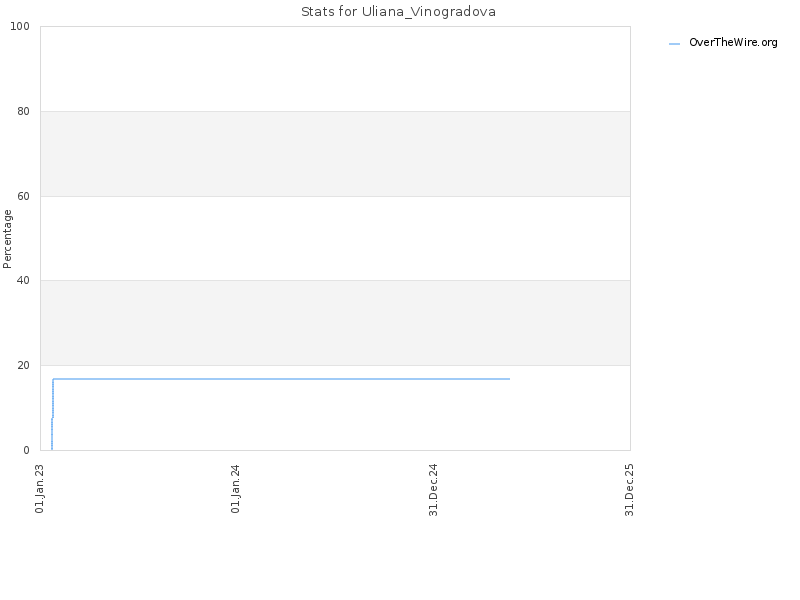The width and height of the screenshot is (800, 600).
Task: Select the 31.Dec.25 x-axis date label
Action: coord(629,489)
